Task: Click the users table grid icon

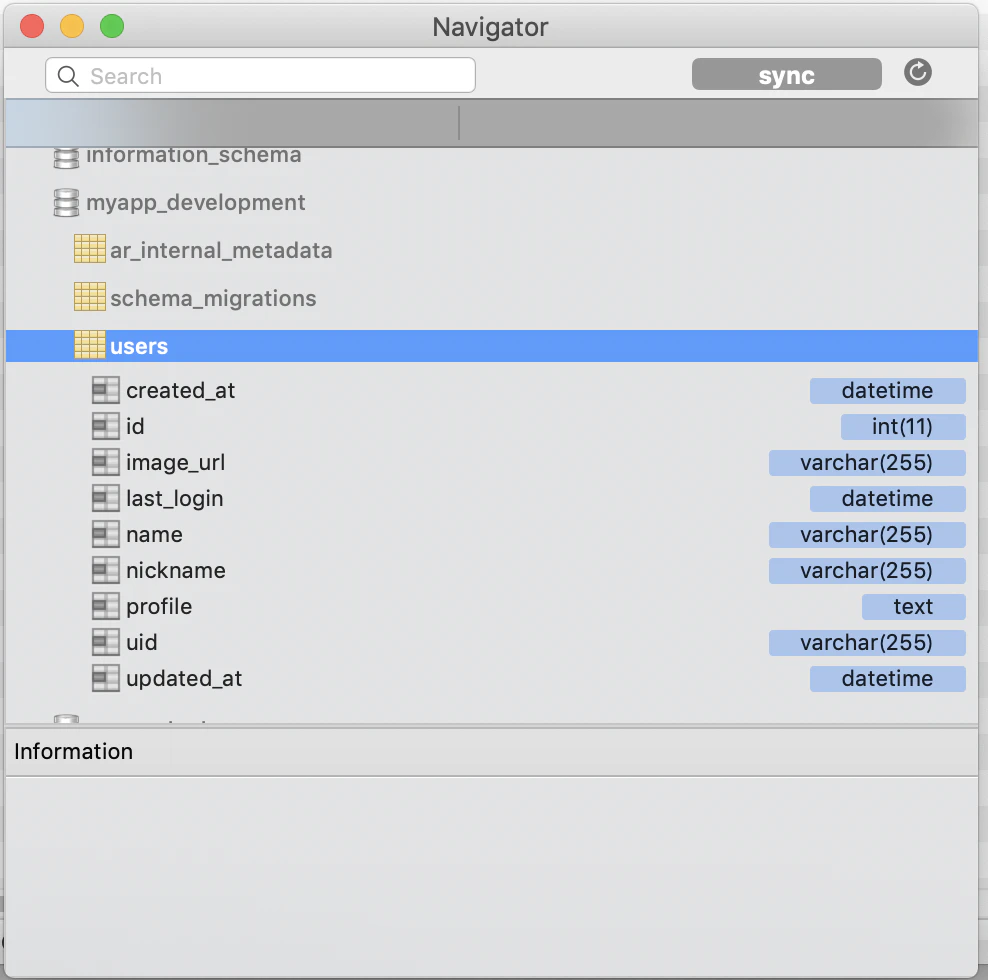Action: 89,345
